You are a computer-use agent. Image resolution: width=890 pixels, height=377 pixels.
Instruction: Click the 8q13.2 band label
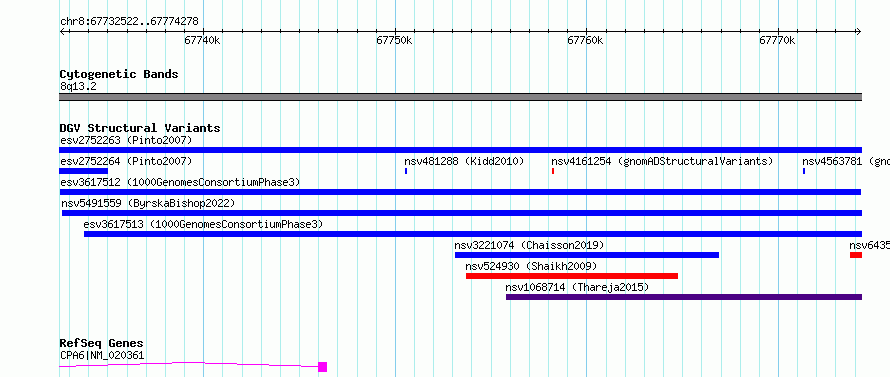click(x=78, y=86)
